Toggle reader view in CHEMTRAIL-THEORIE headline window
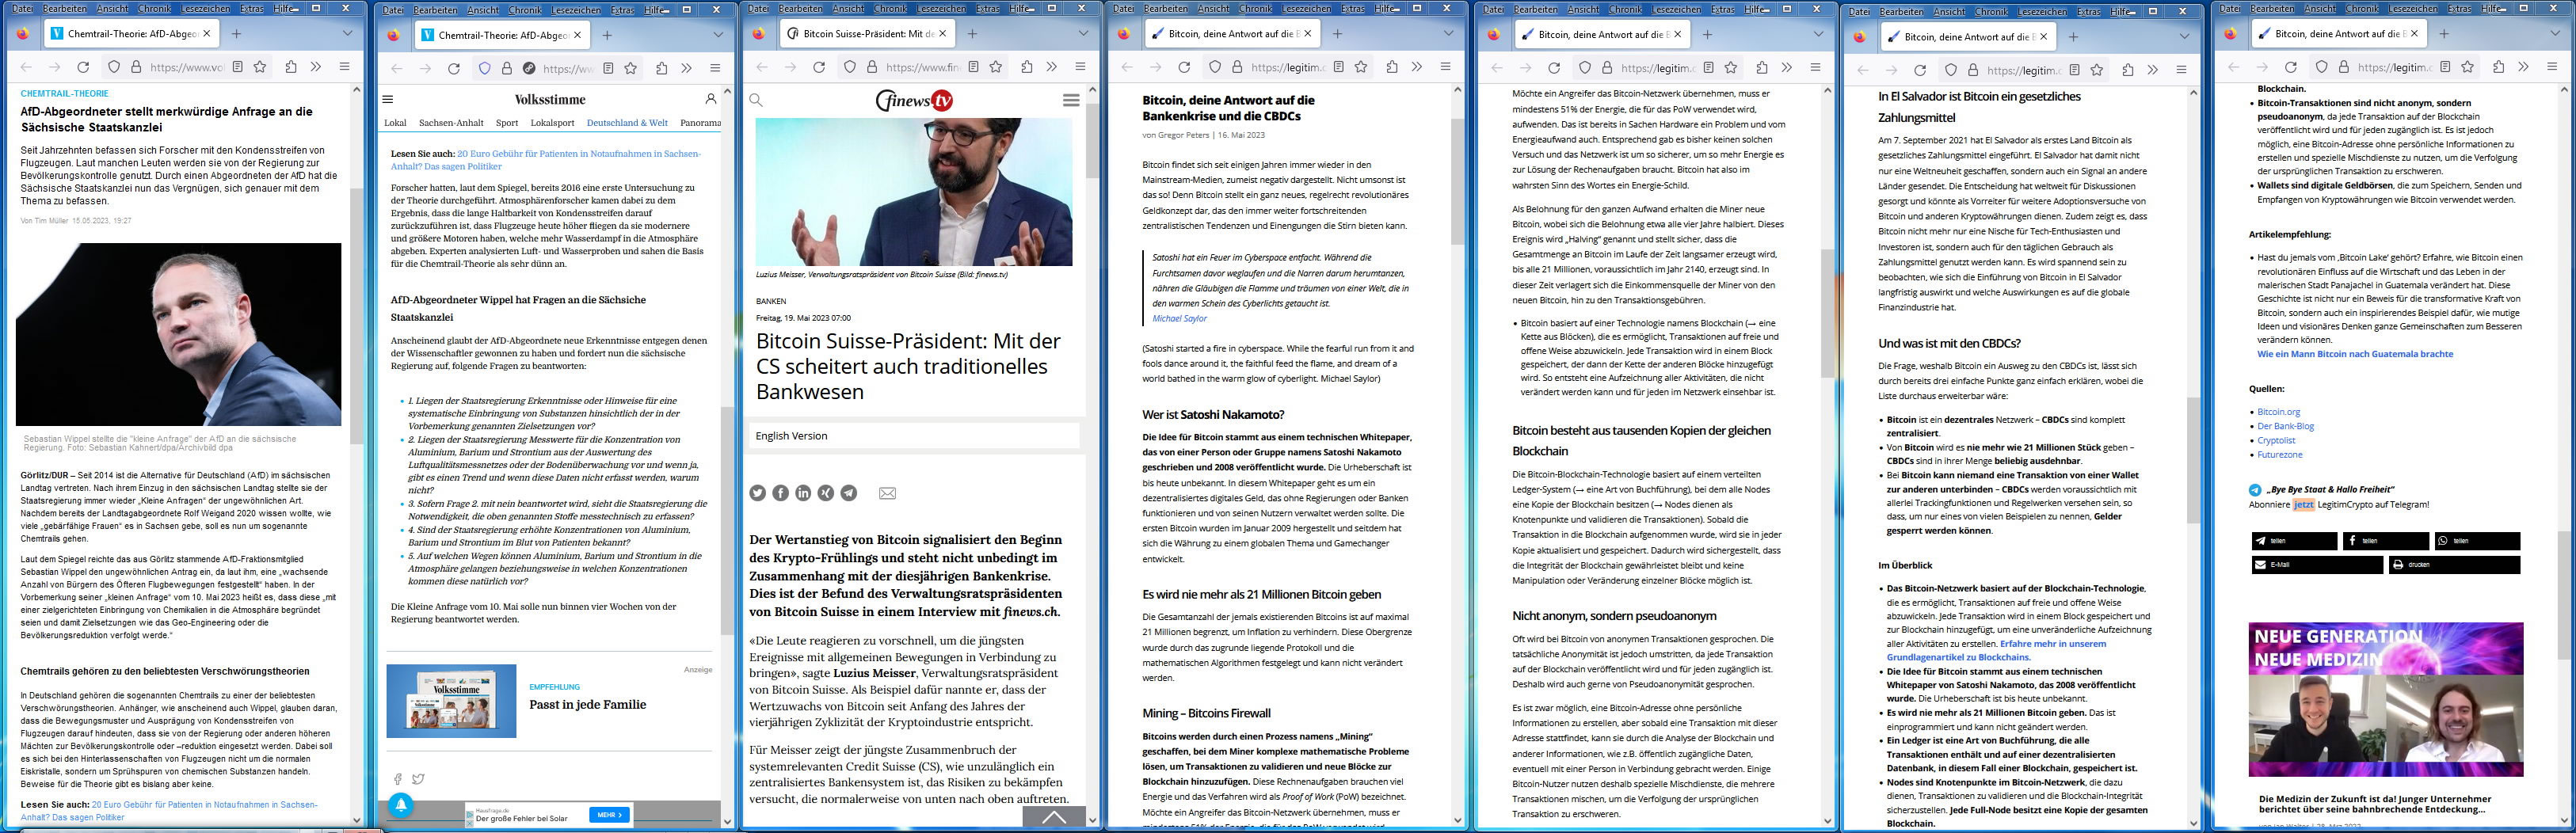2576x833 pixels. pos(237,67)
